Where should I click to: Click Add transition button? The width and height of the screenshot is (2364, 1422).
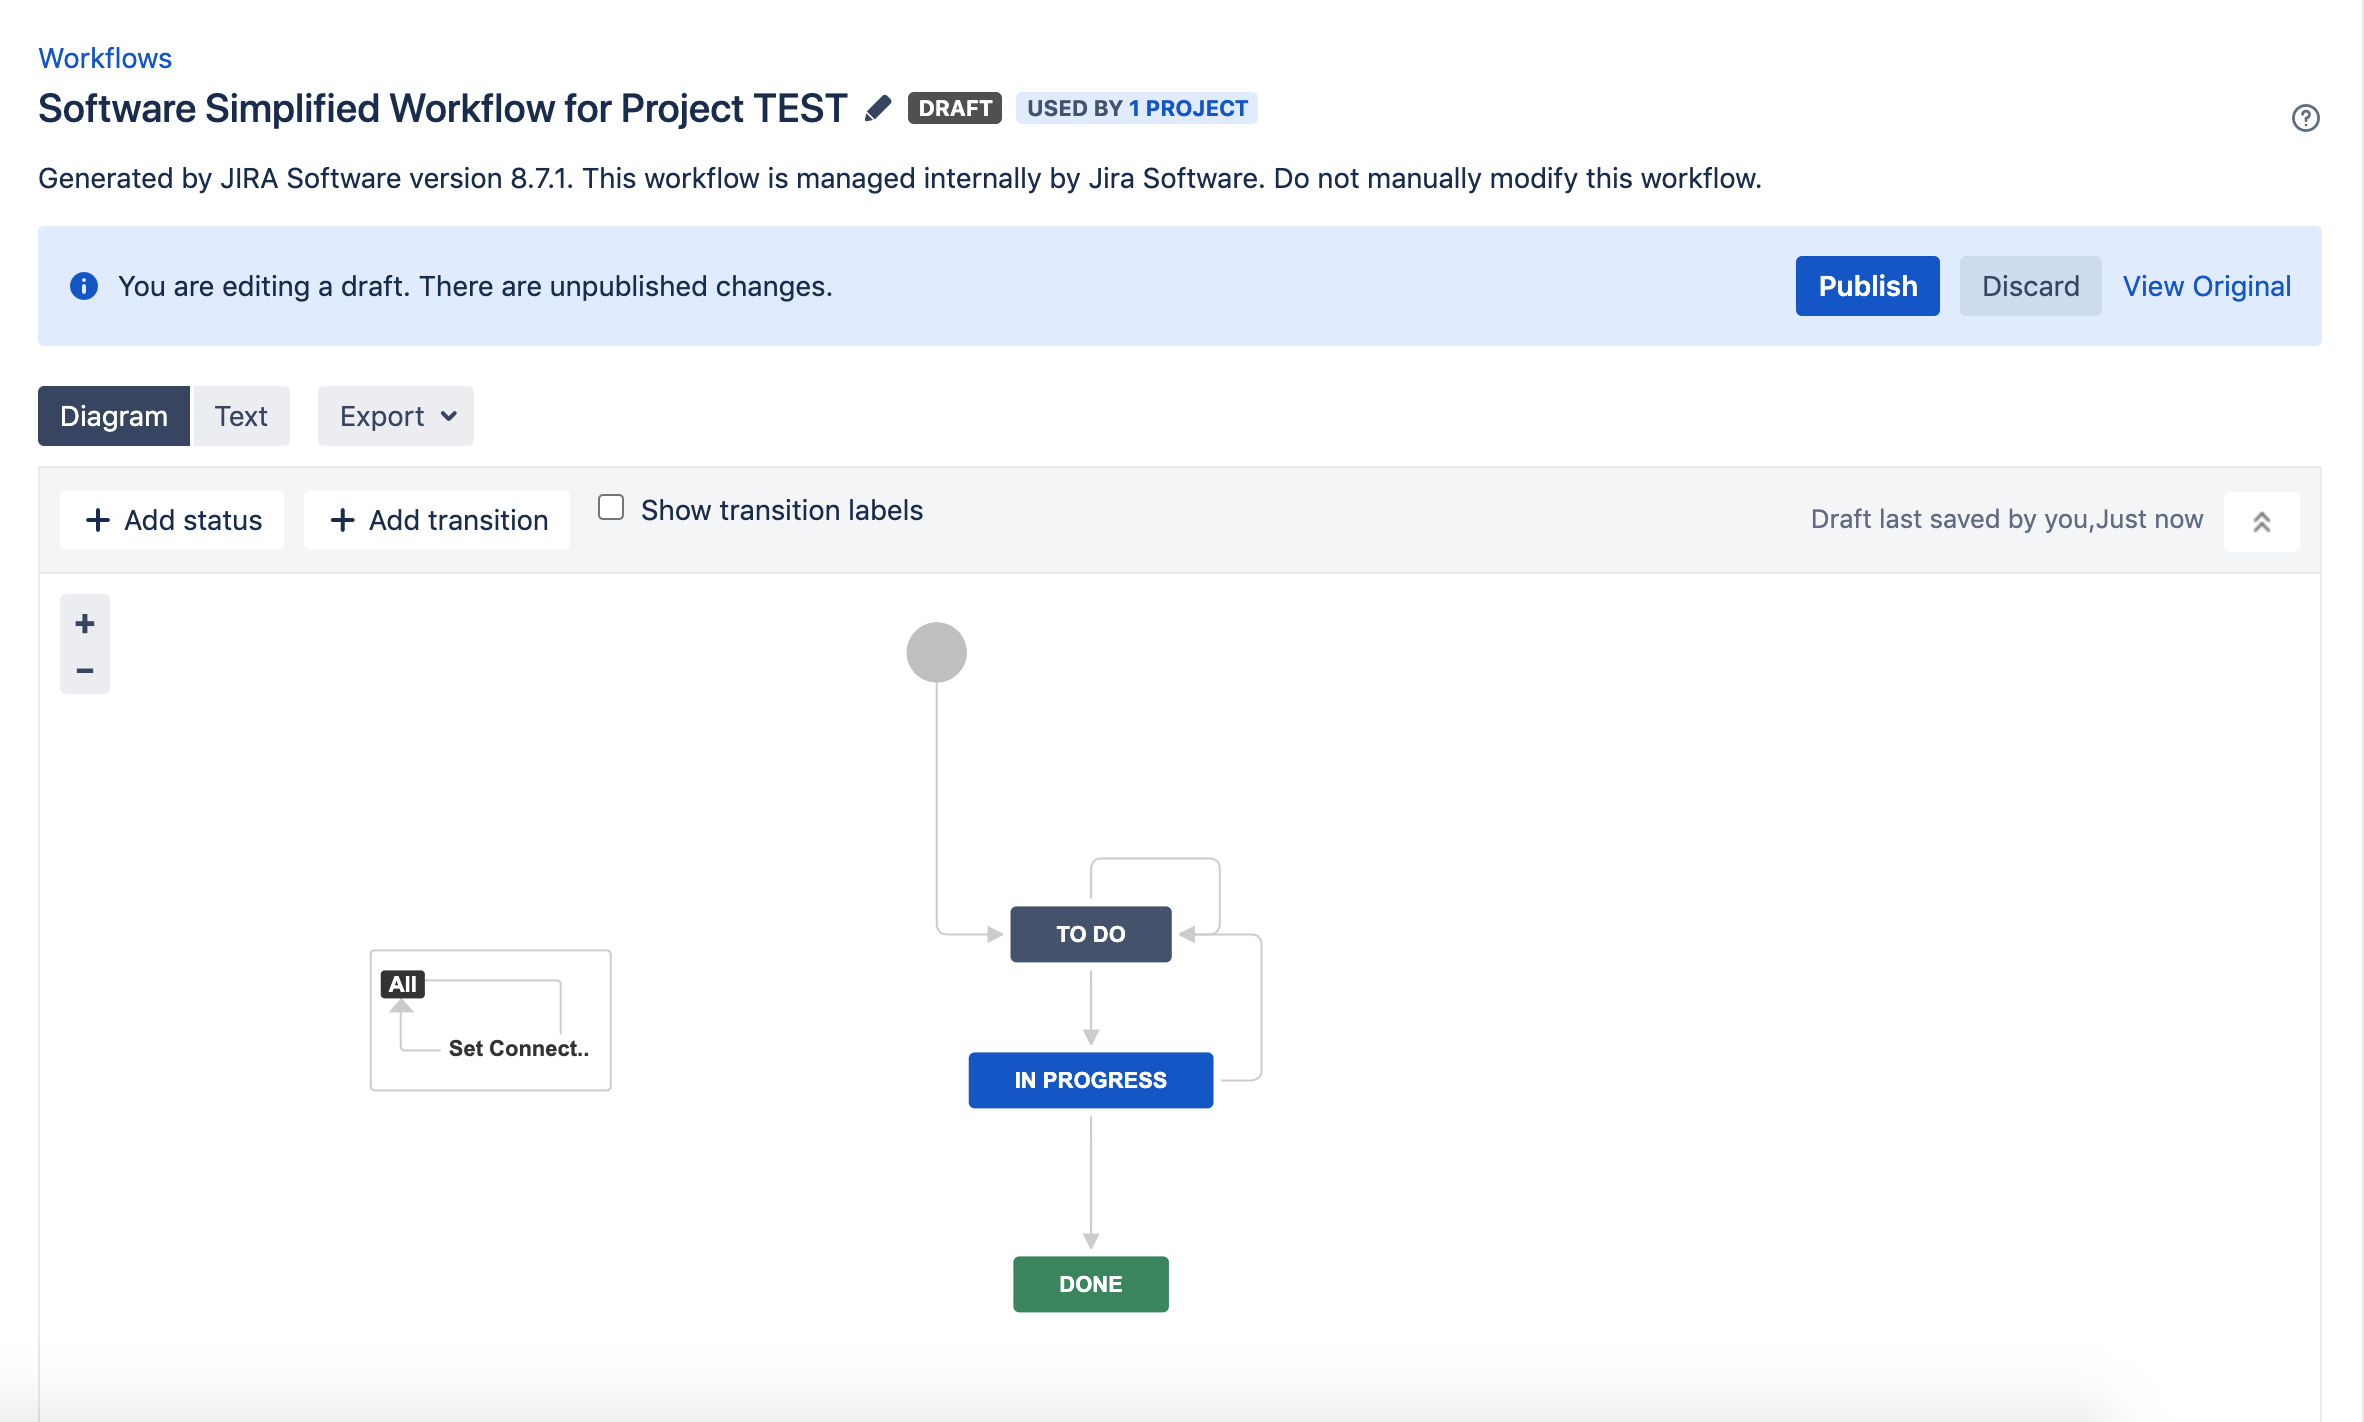point(437,520)
